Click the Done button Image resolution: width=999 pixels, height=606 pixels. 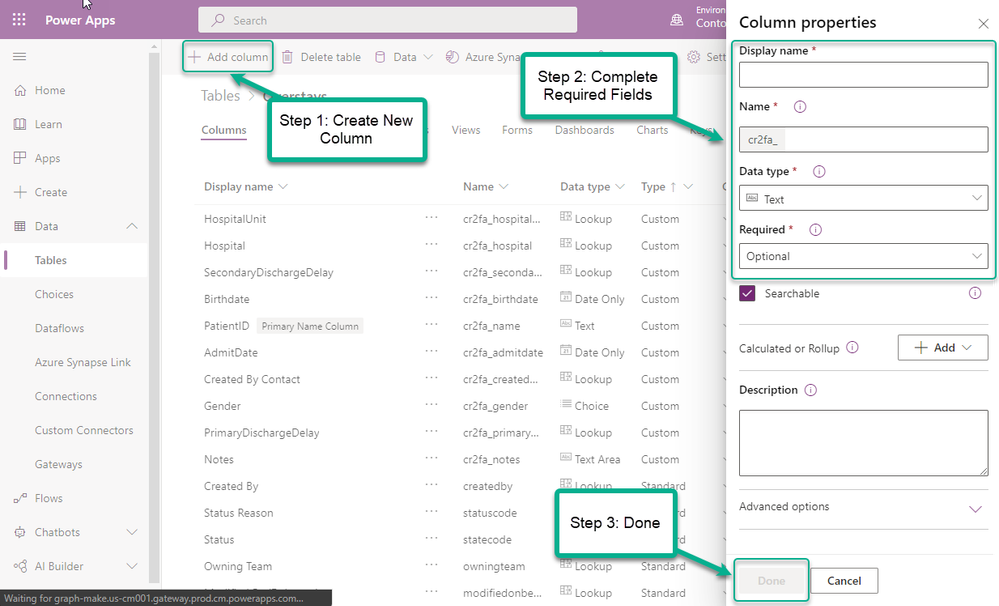click(x=771, y=581)
